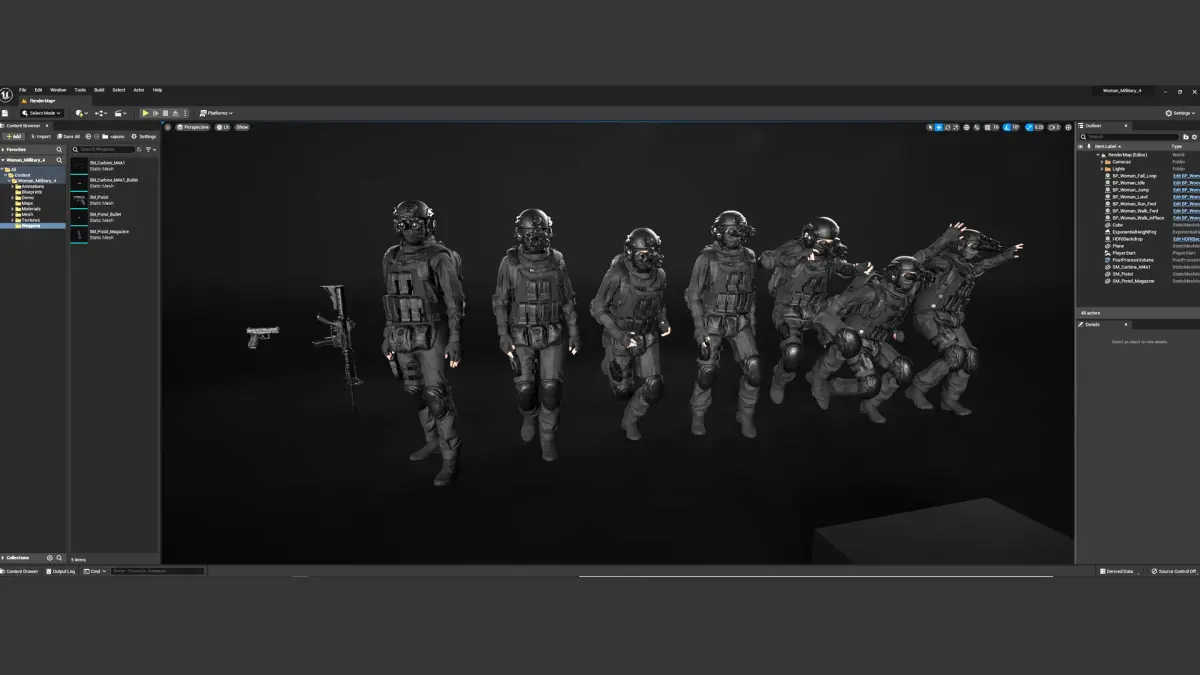Toggle scale snapping
The height and width of the screenshot is (675, 1200).
1030,127
